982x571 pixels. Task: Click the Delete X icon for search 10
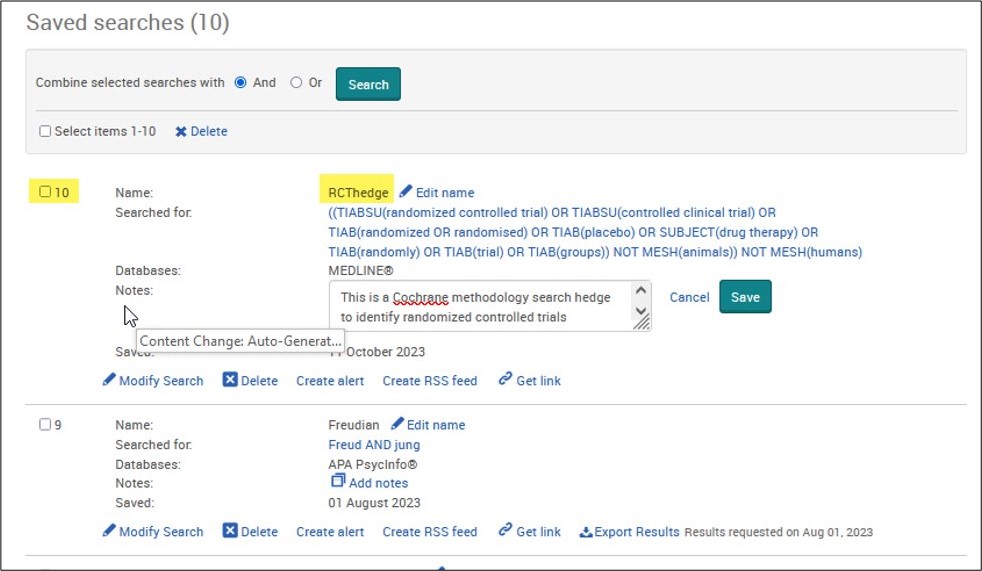coord(230,380)
